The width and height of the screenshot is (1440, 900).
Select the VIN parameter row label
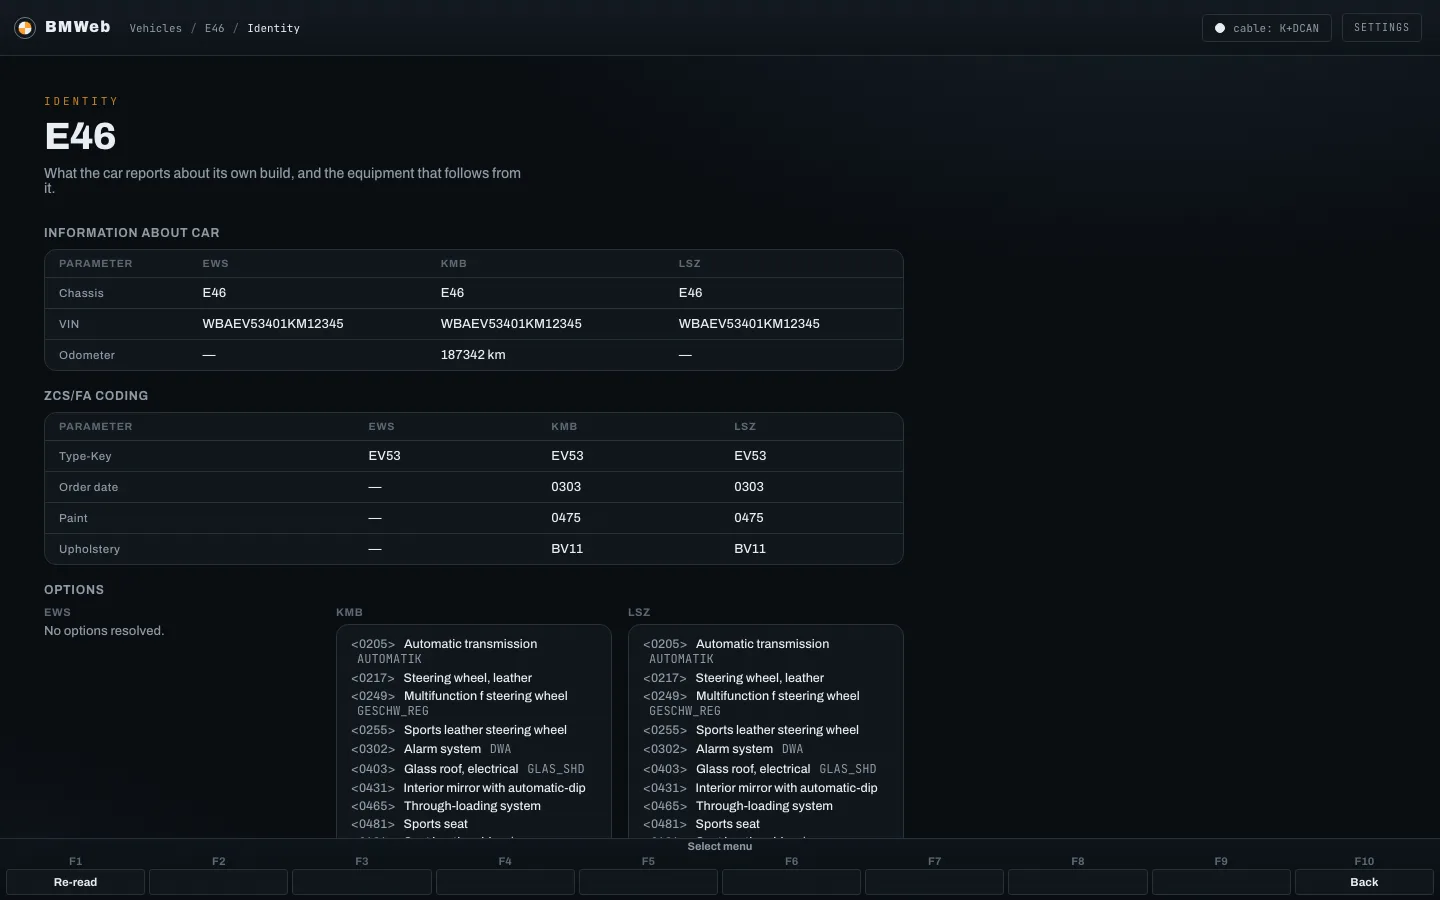coord(69,324)
